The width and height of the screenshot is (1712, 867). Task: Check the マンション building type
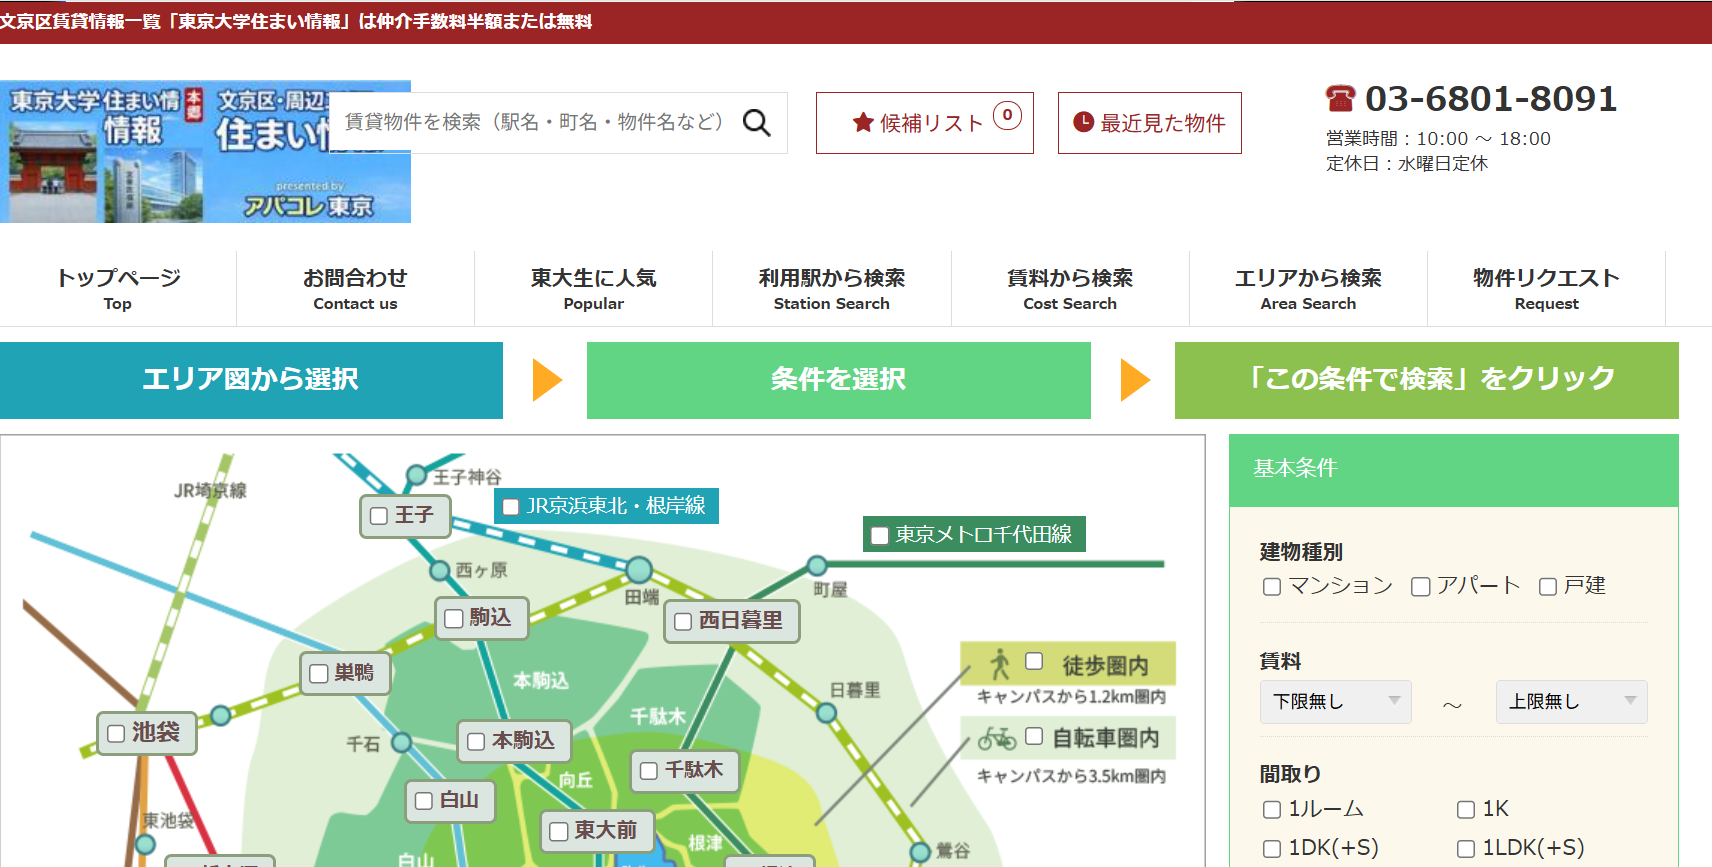[x=1272, y=587]
